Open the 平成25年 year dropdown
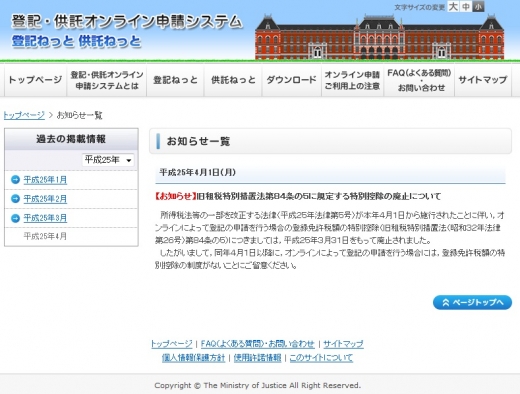 tap(108, 160)
